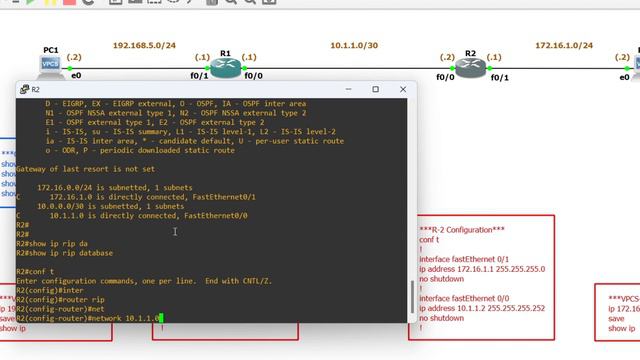Click 'Enter configuration commands' terminal line
This screenshot has width=640, height=360.
point(144,281)
